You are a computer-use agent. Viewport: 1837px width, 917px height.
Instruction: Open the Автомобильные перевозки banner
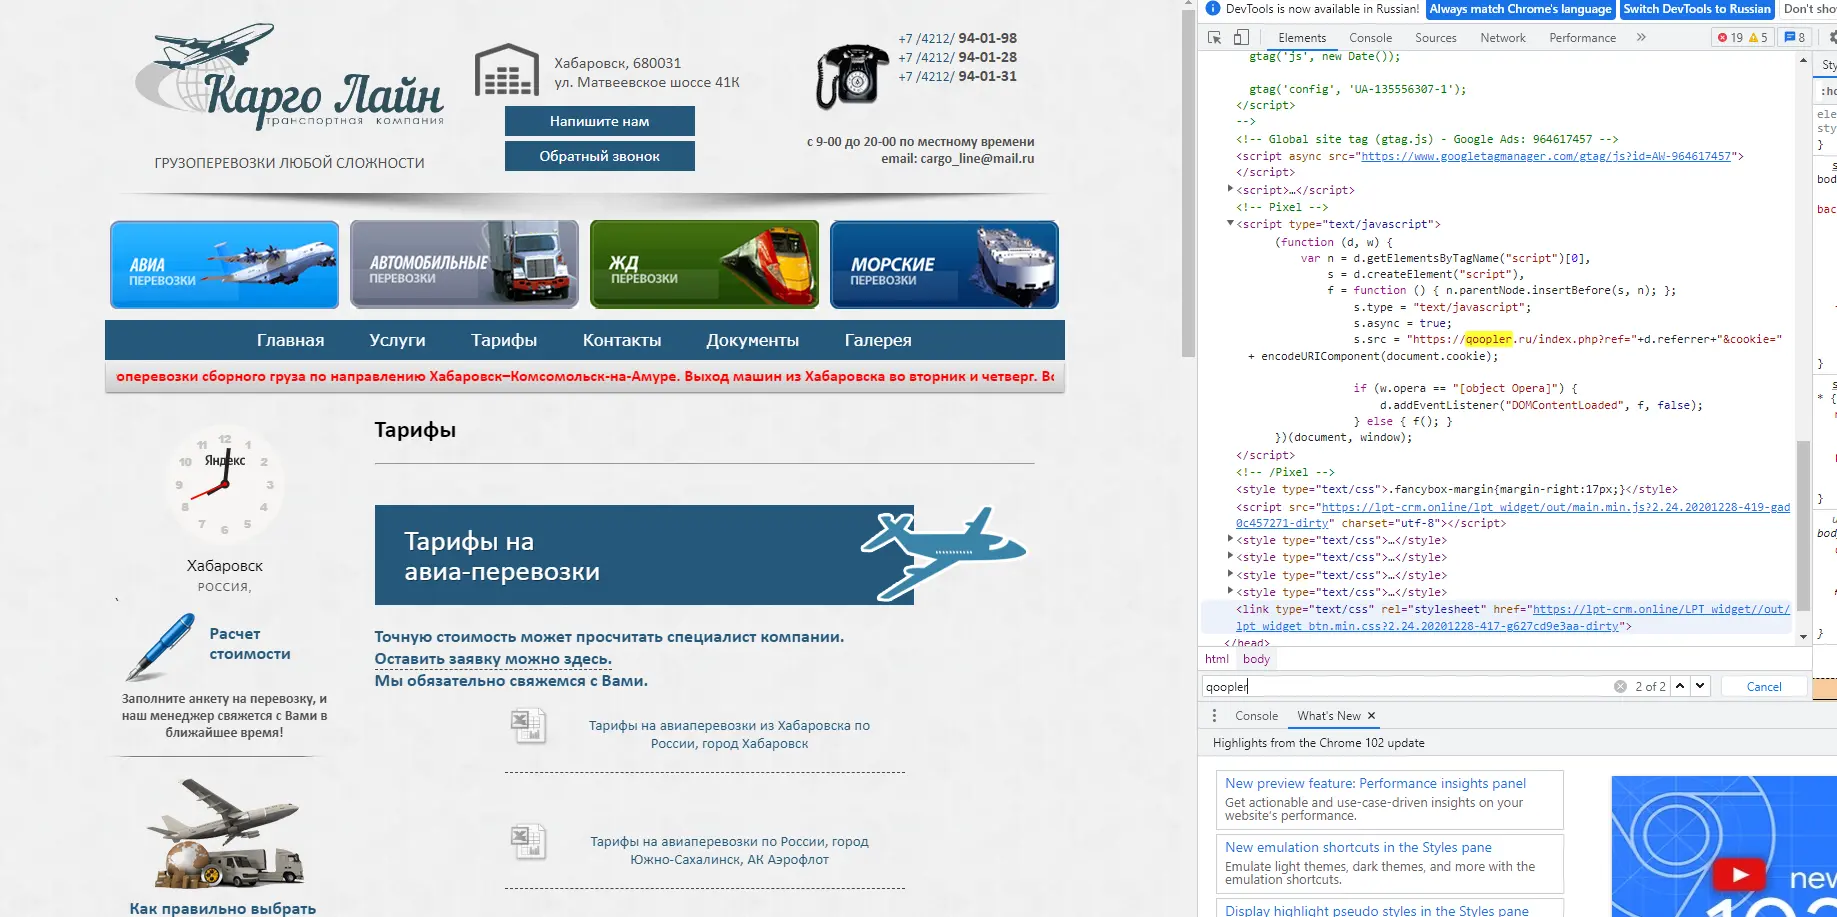click(464, 264)
